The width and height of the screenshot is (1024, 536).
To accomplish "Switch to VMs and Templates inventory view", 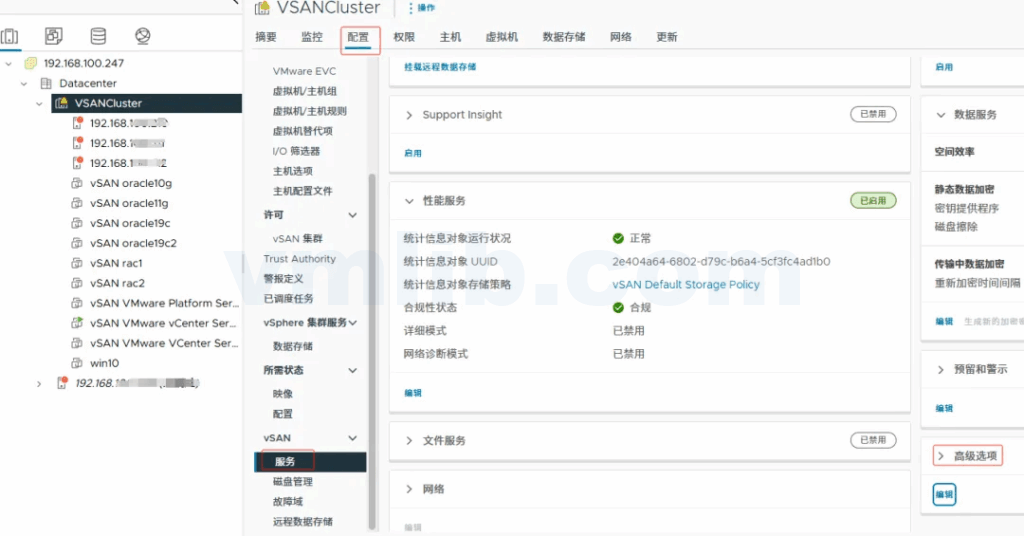I will click(x=54, y=37).
